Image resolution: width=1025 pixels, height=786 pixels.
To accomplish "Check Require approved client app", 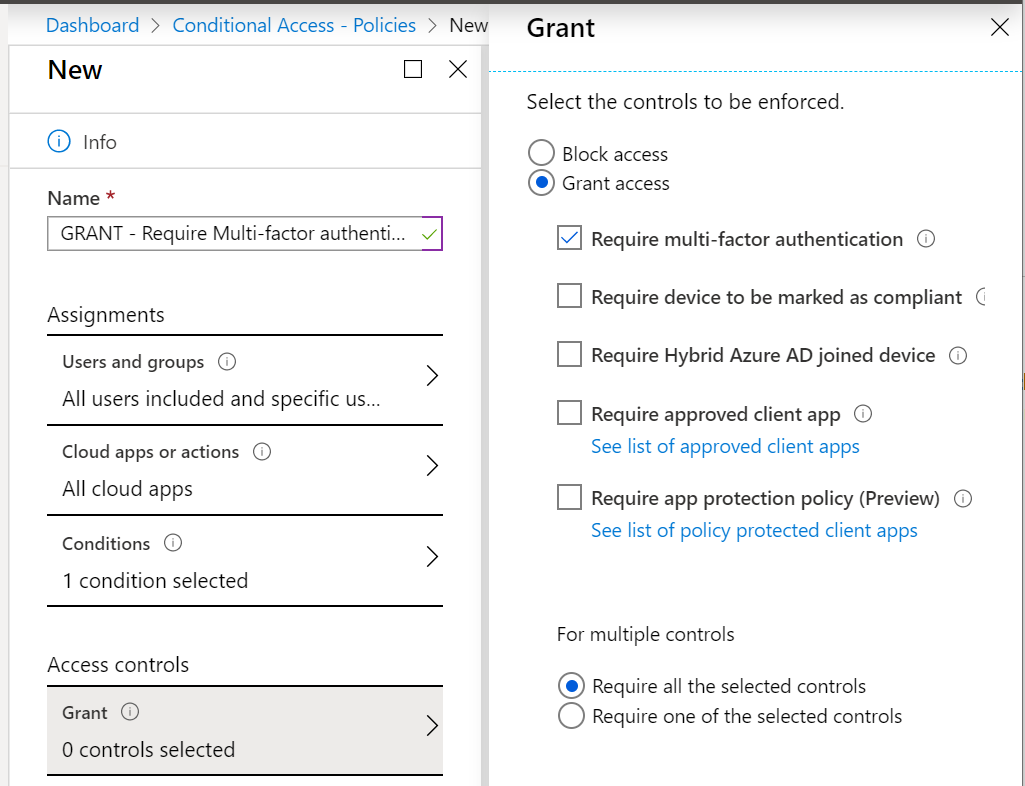I will [x=569, y=413].
